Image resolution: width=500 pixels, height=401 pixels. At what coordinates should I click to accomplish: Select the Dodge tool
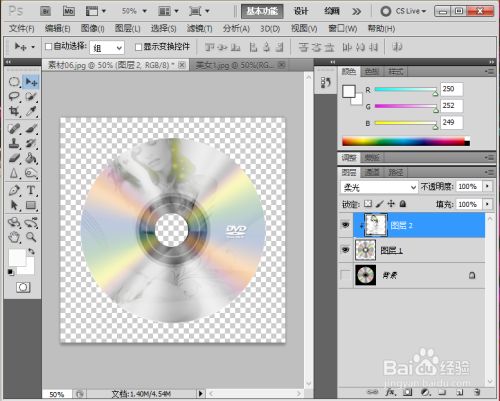click(x=31, y=173)
